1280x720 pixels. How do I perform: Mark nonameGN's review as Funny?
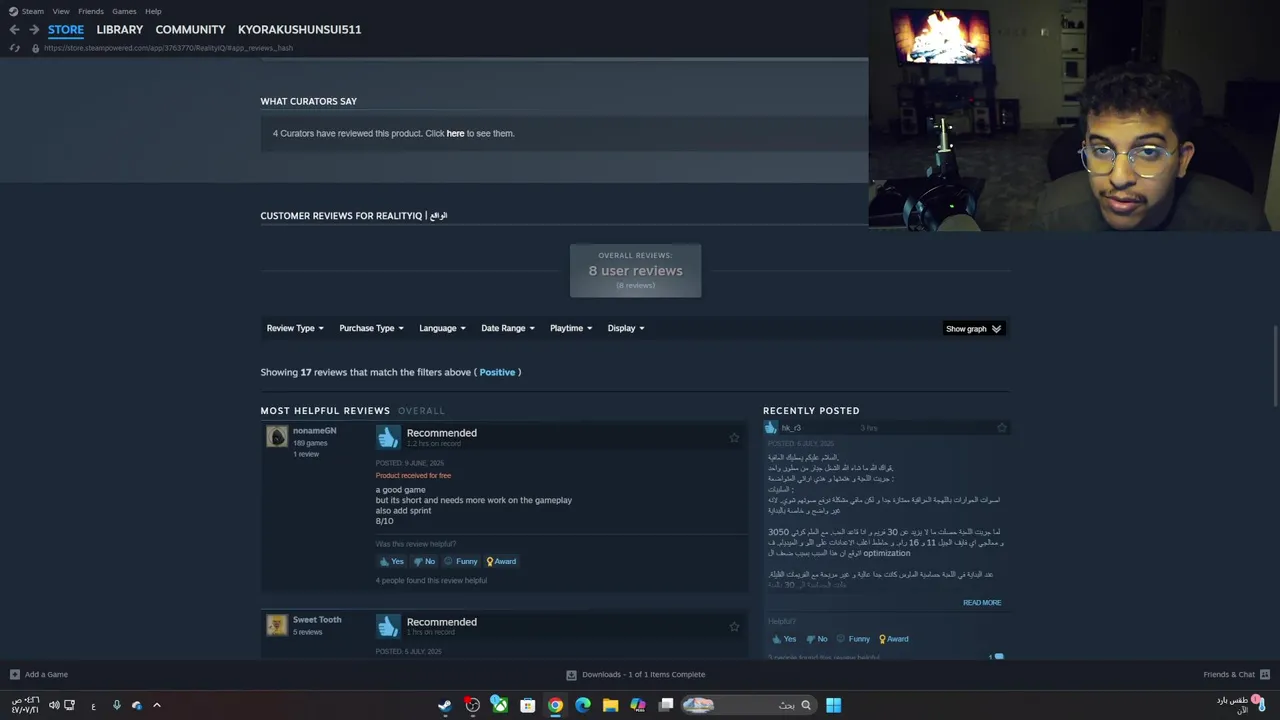pos(461,561)
